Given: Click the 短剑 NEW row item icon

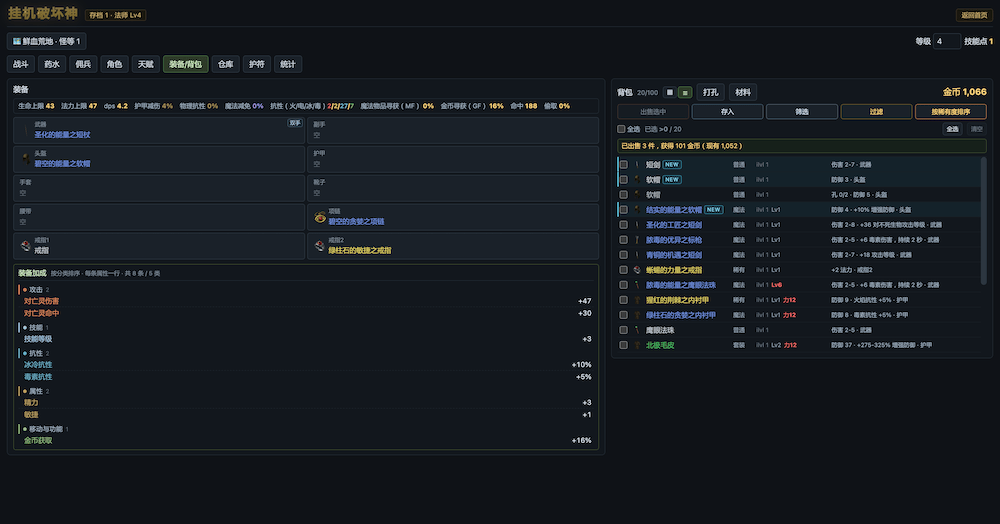Looking at the screenshot, I should tap(636, 164).
